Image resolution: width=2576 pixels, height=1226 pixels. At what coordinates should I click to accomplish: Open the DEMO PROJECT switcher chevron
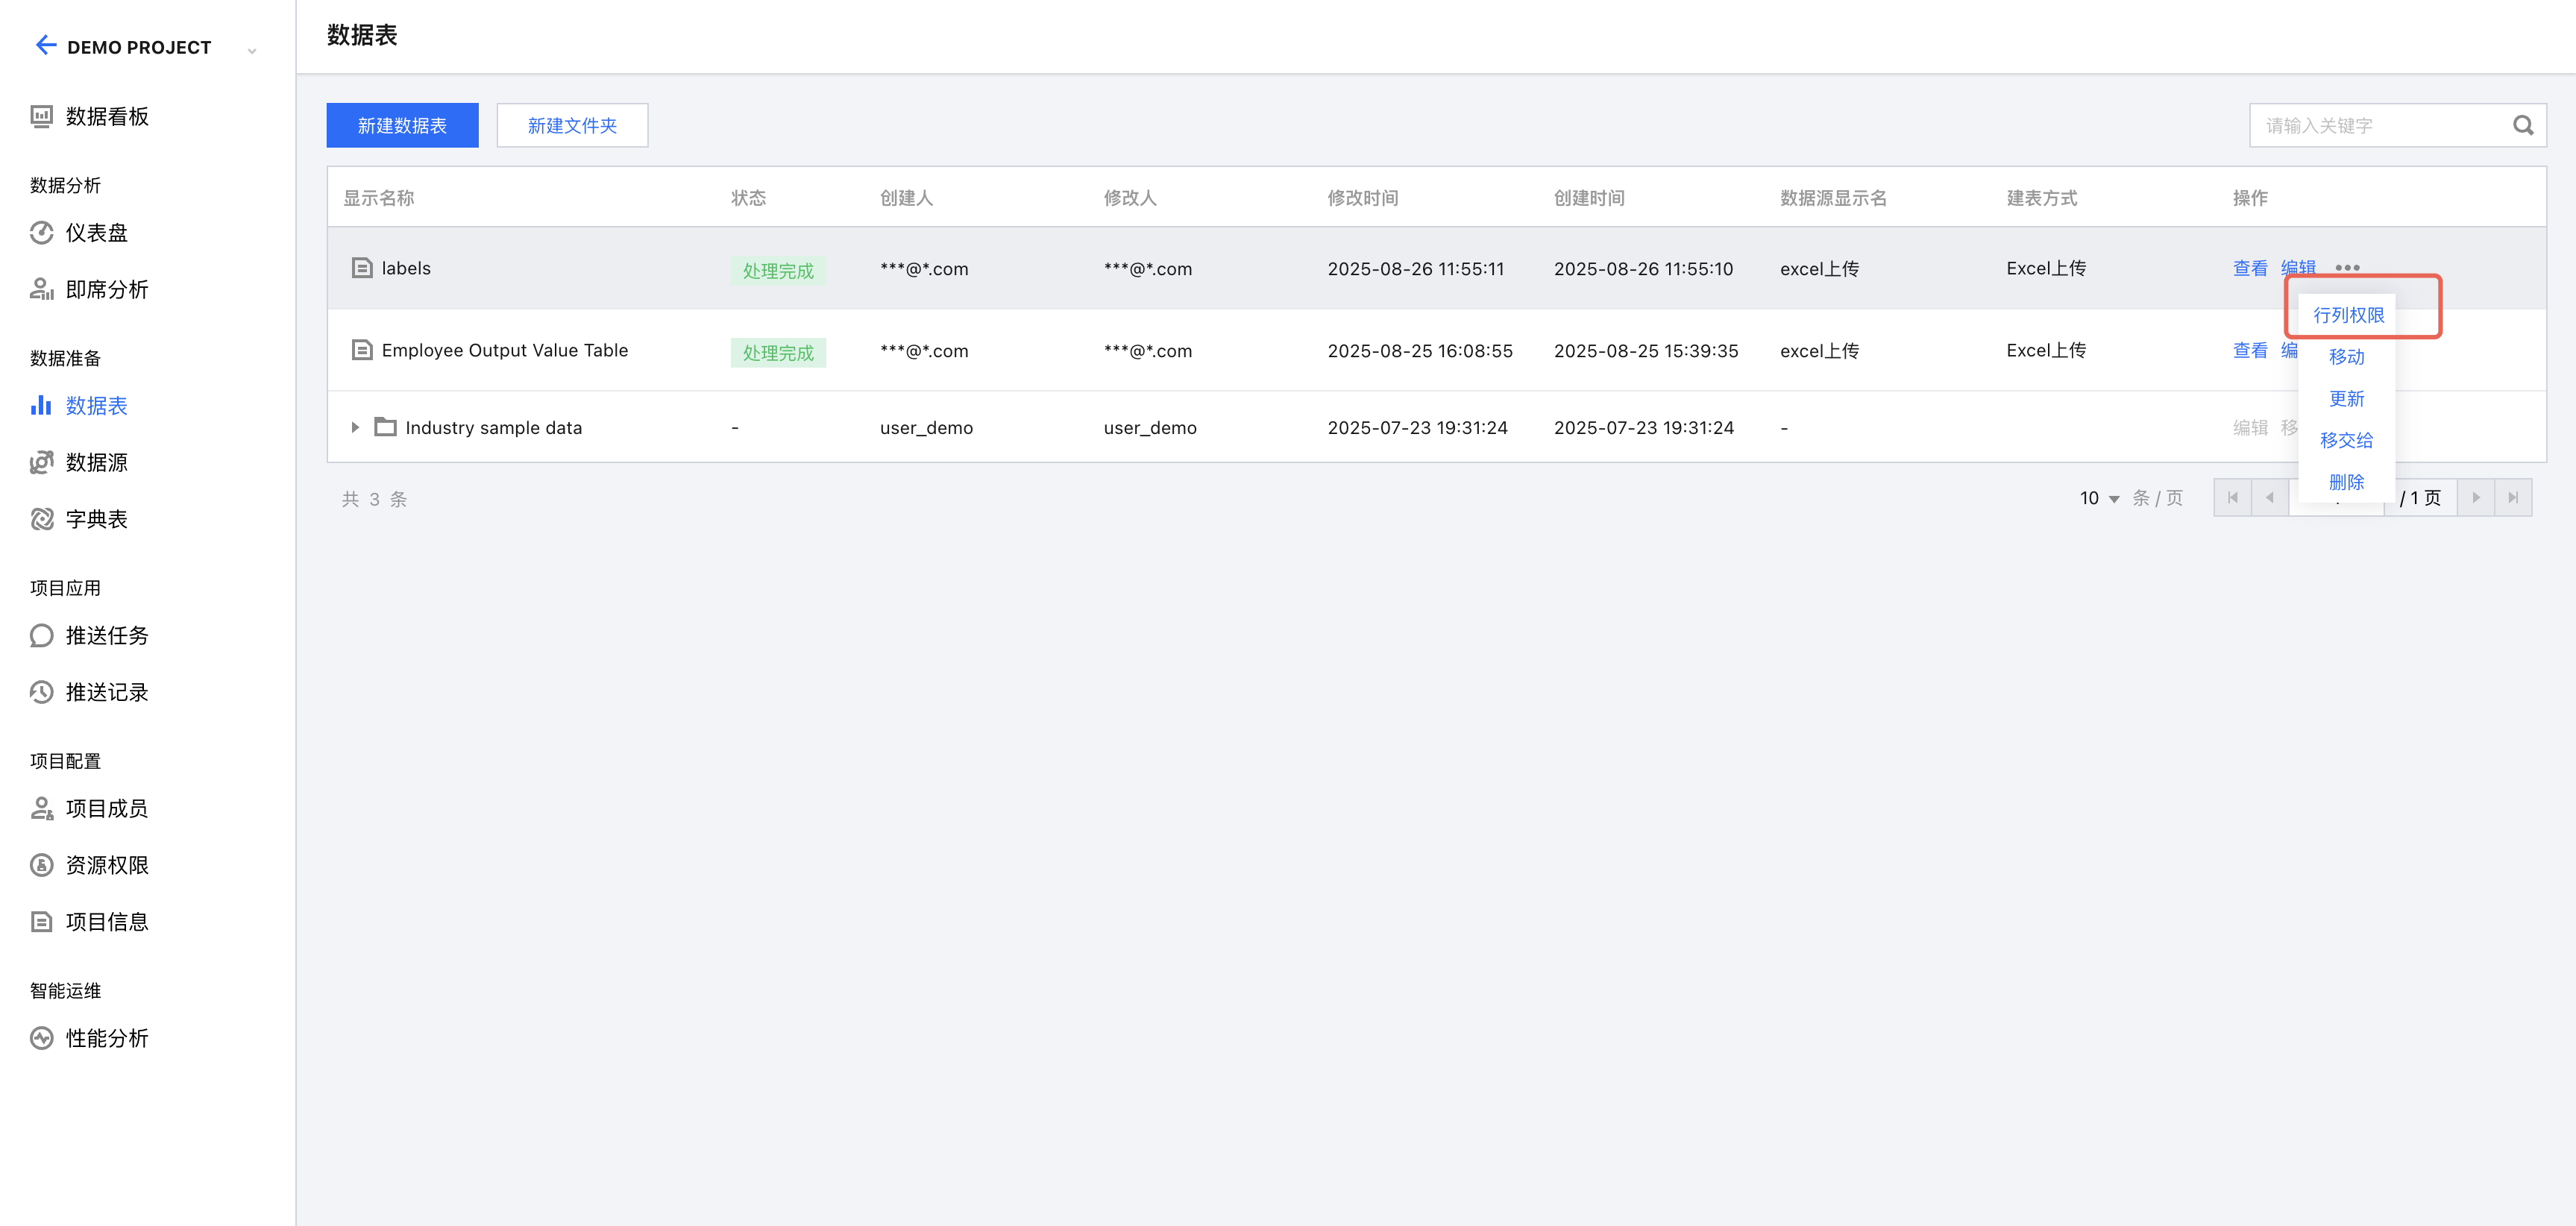[x=252, y=50]
